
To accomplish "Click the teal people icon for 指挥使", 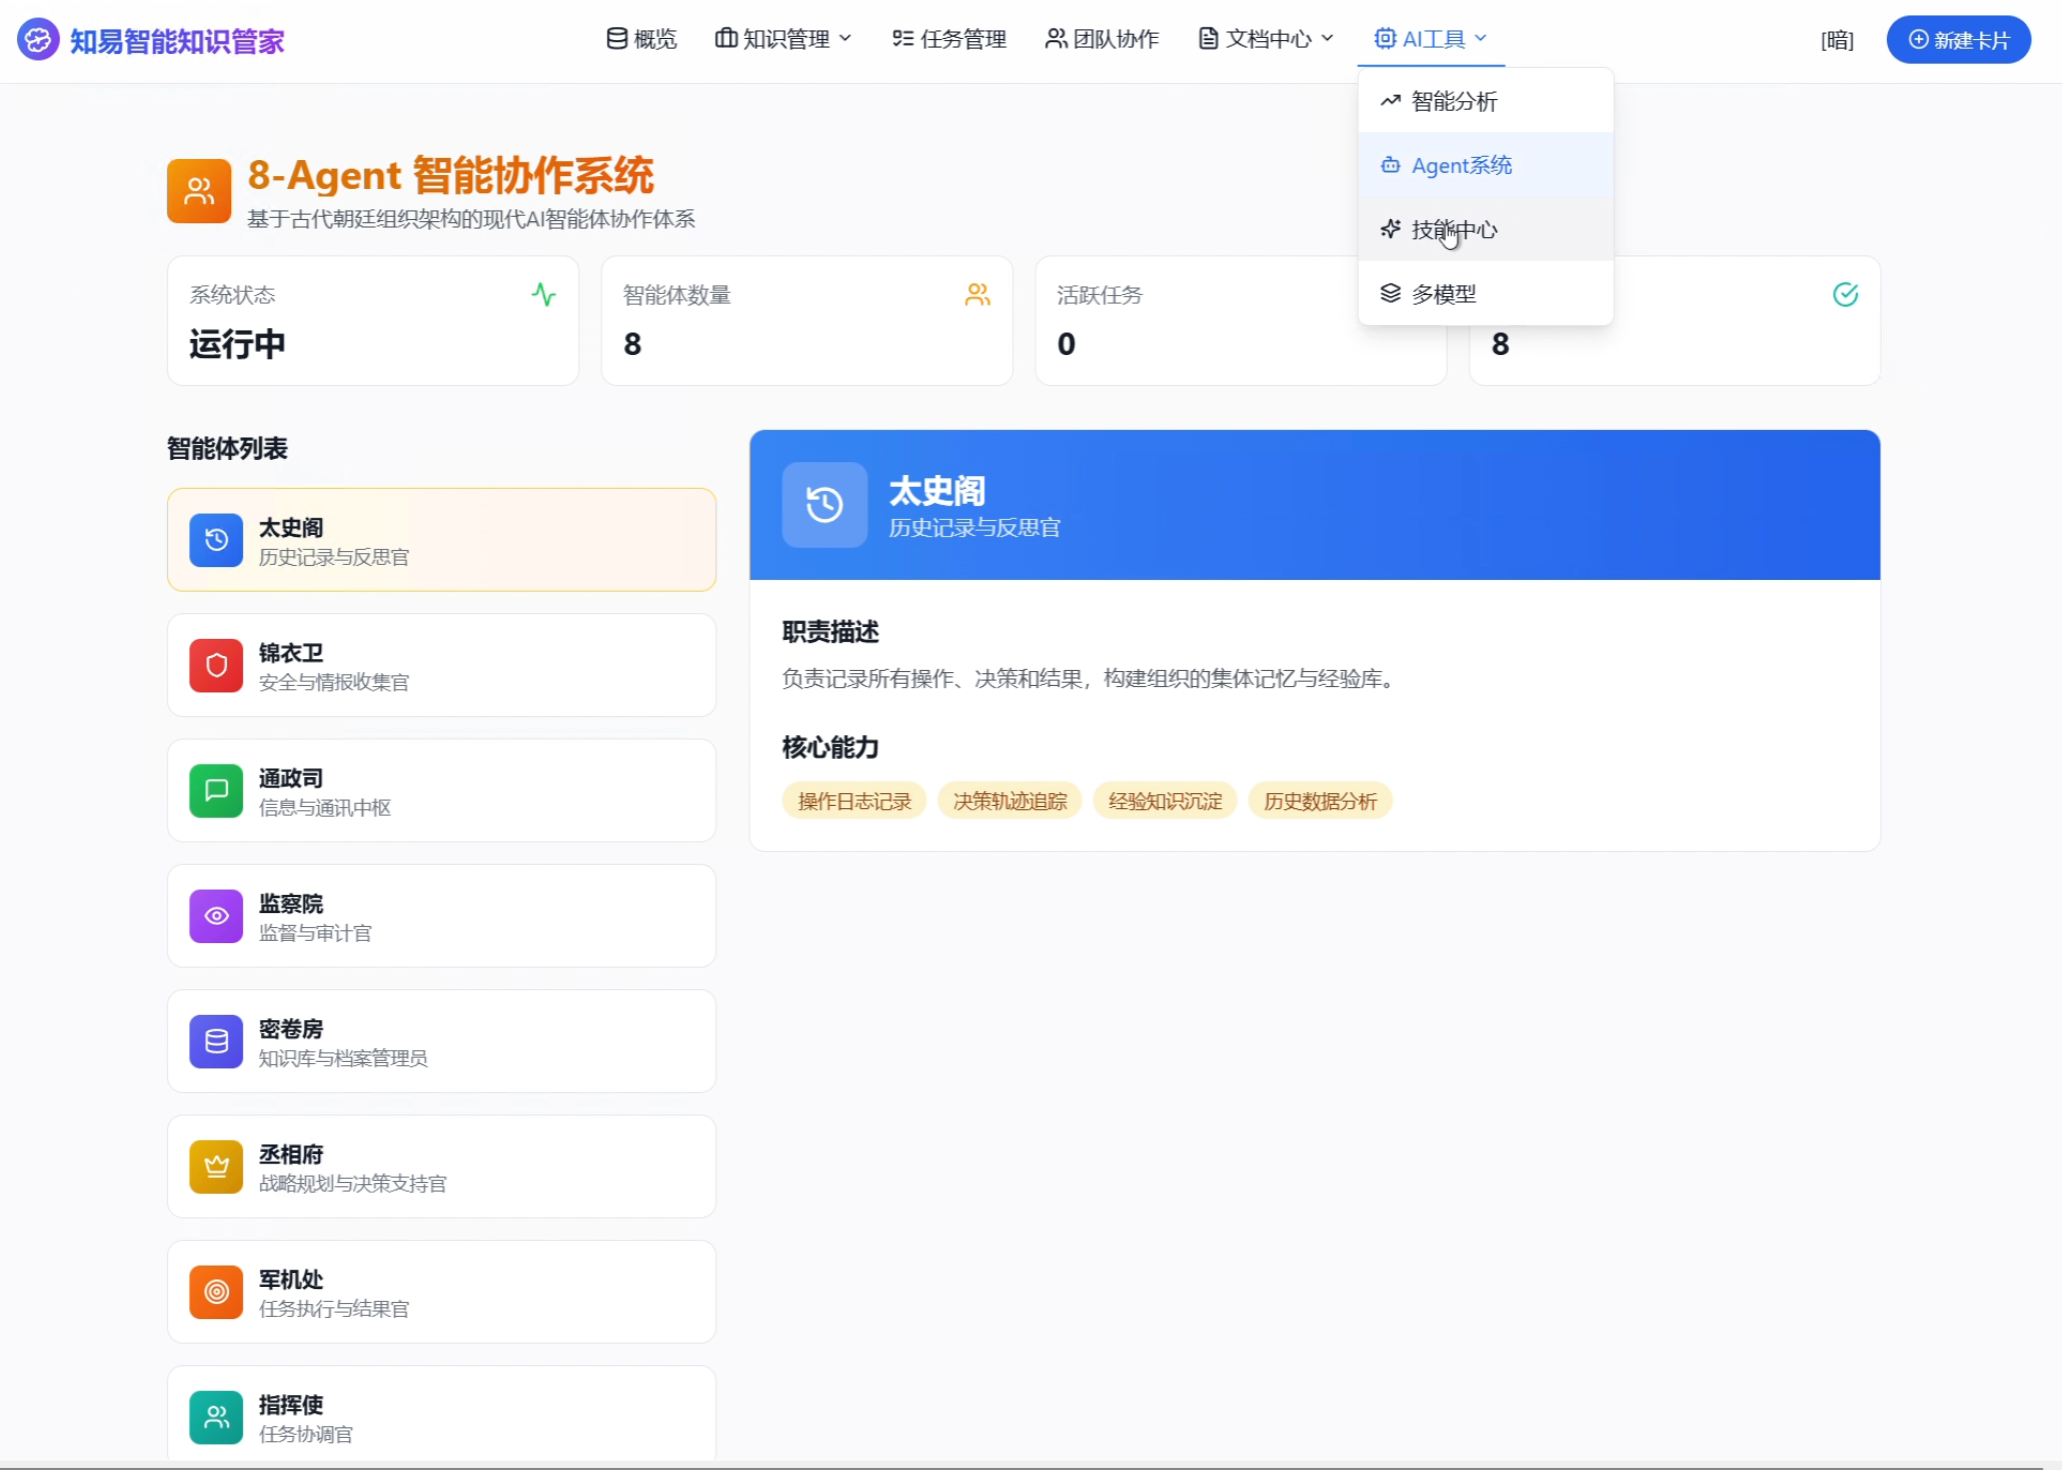I will click(216, 1417).
